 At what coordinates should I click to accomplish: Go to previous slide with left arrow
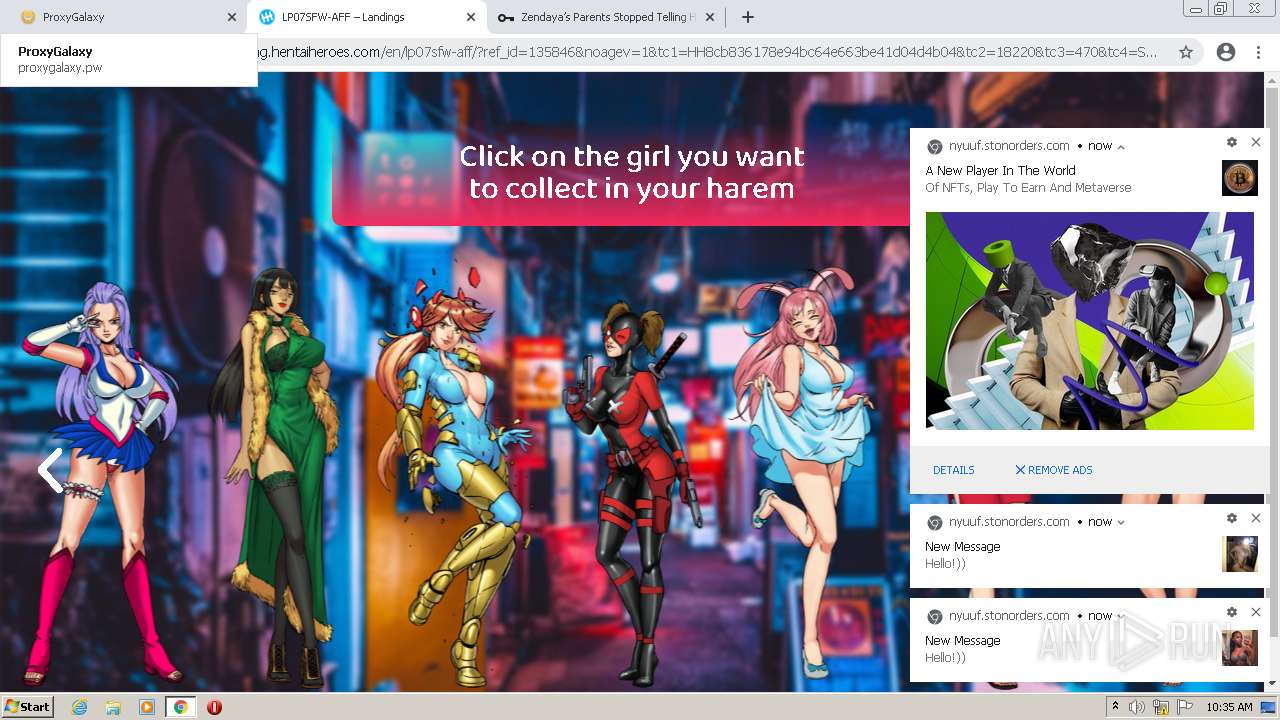click(50, 470)
